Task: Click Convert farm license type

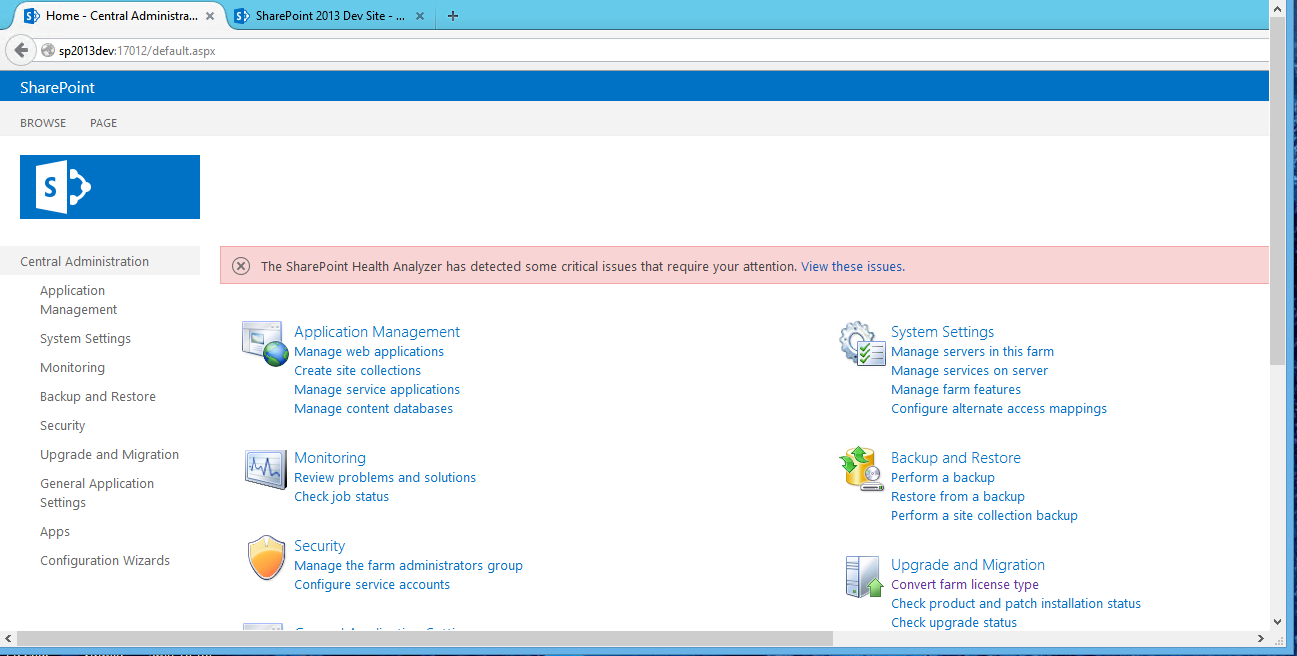Action: pyautogui.click(x=965, y=585)
